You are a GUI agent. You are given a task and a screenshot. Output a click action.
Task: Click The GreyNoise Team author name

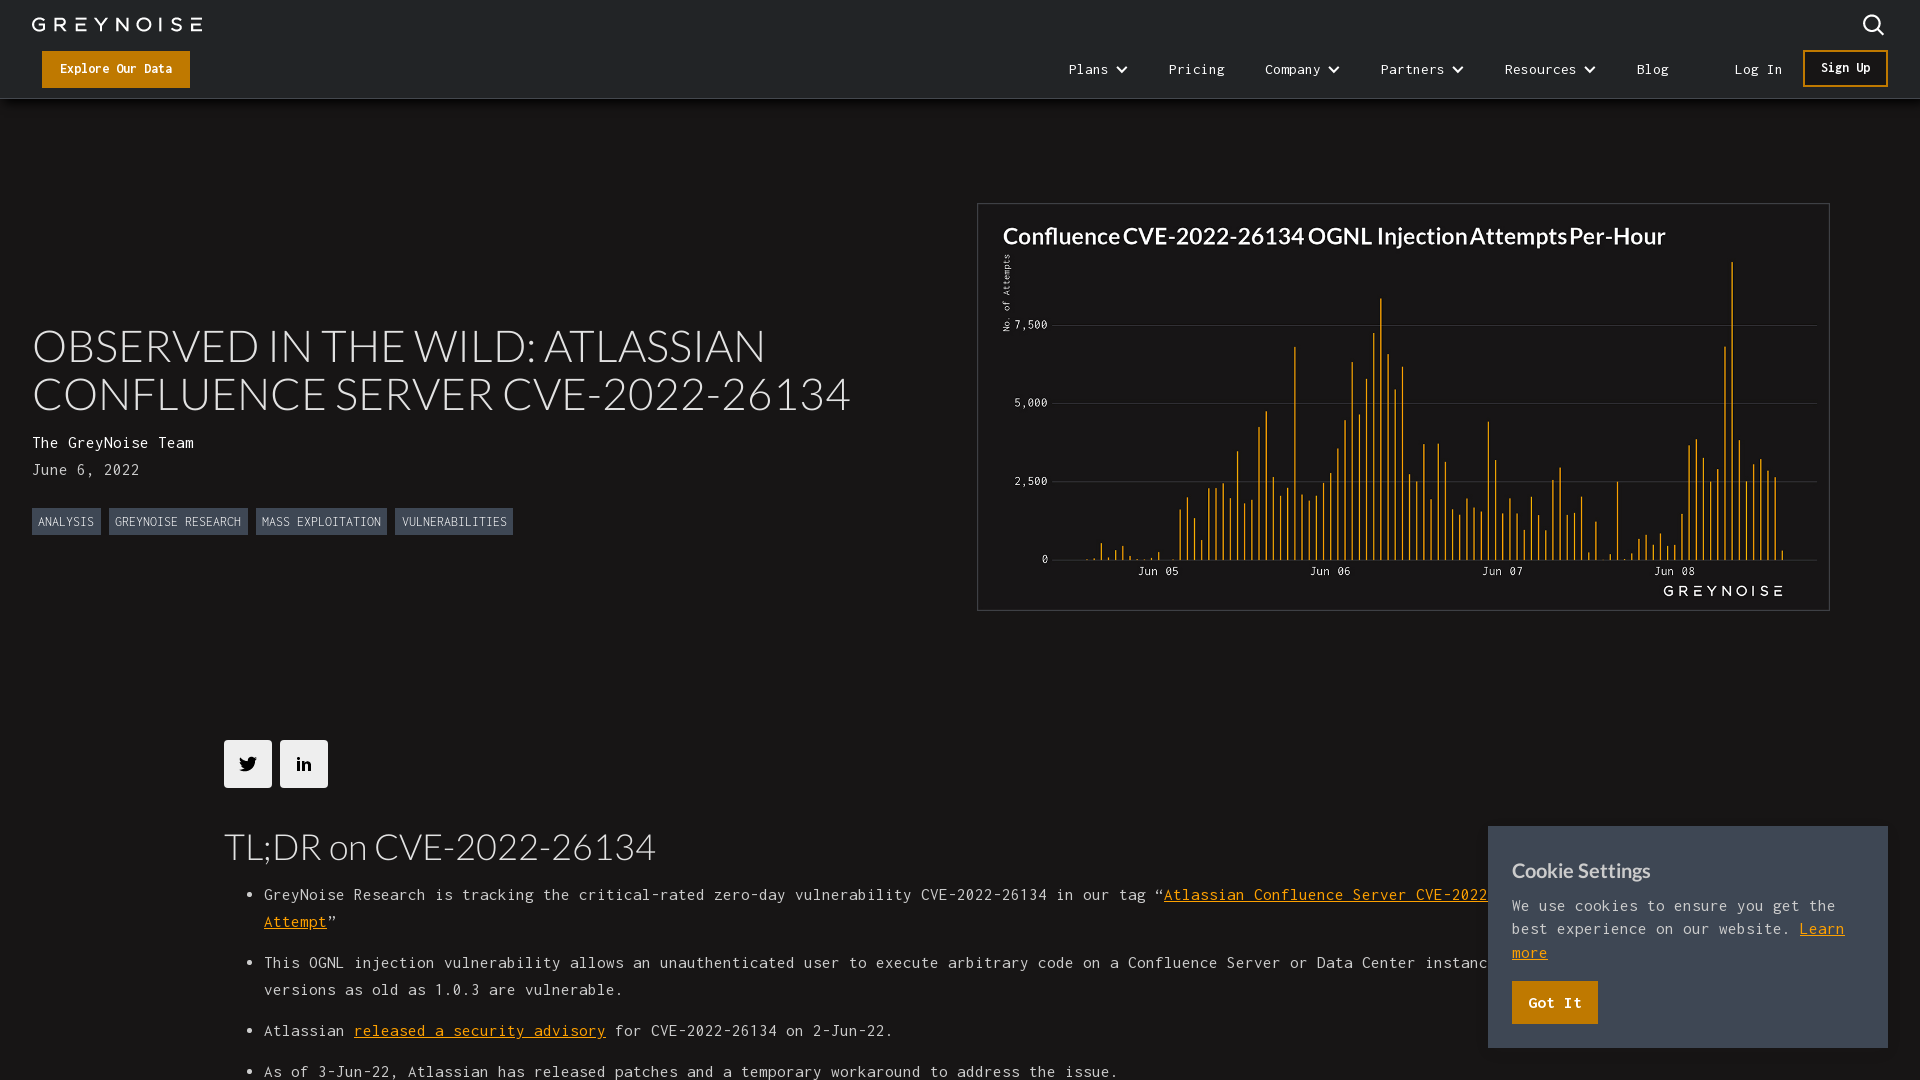point(113,442)
